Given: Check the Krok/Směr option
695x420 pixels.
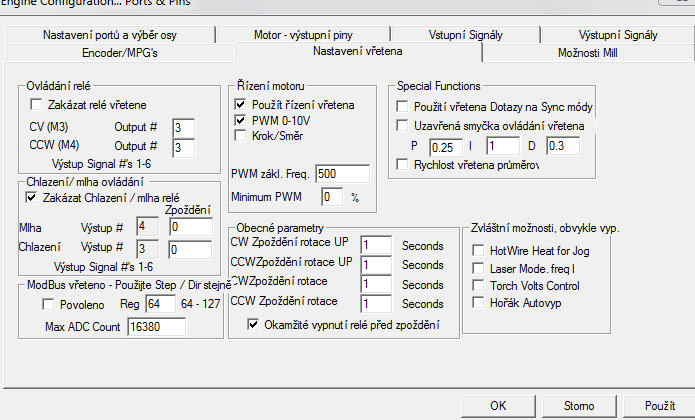Looking at the screenshot, I should coord(240,135).
